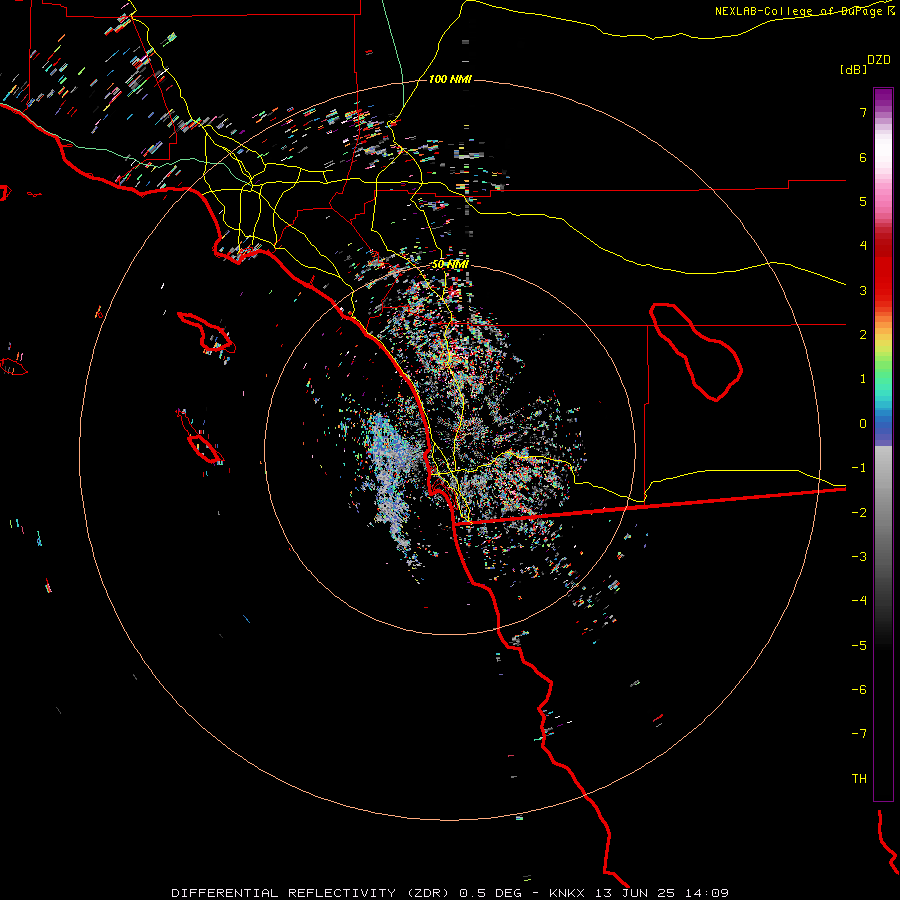
Task: Click the '13 JUN 25 14:09' timestamp
Action: click(664, 893)
